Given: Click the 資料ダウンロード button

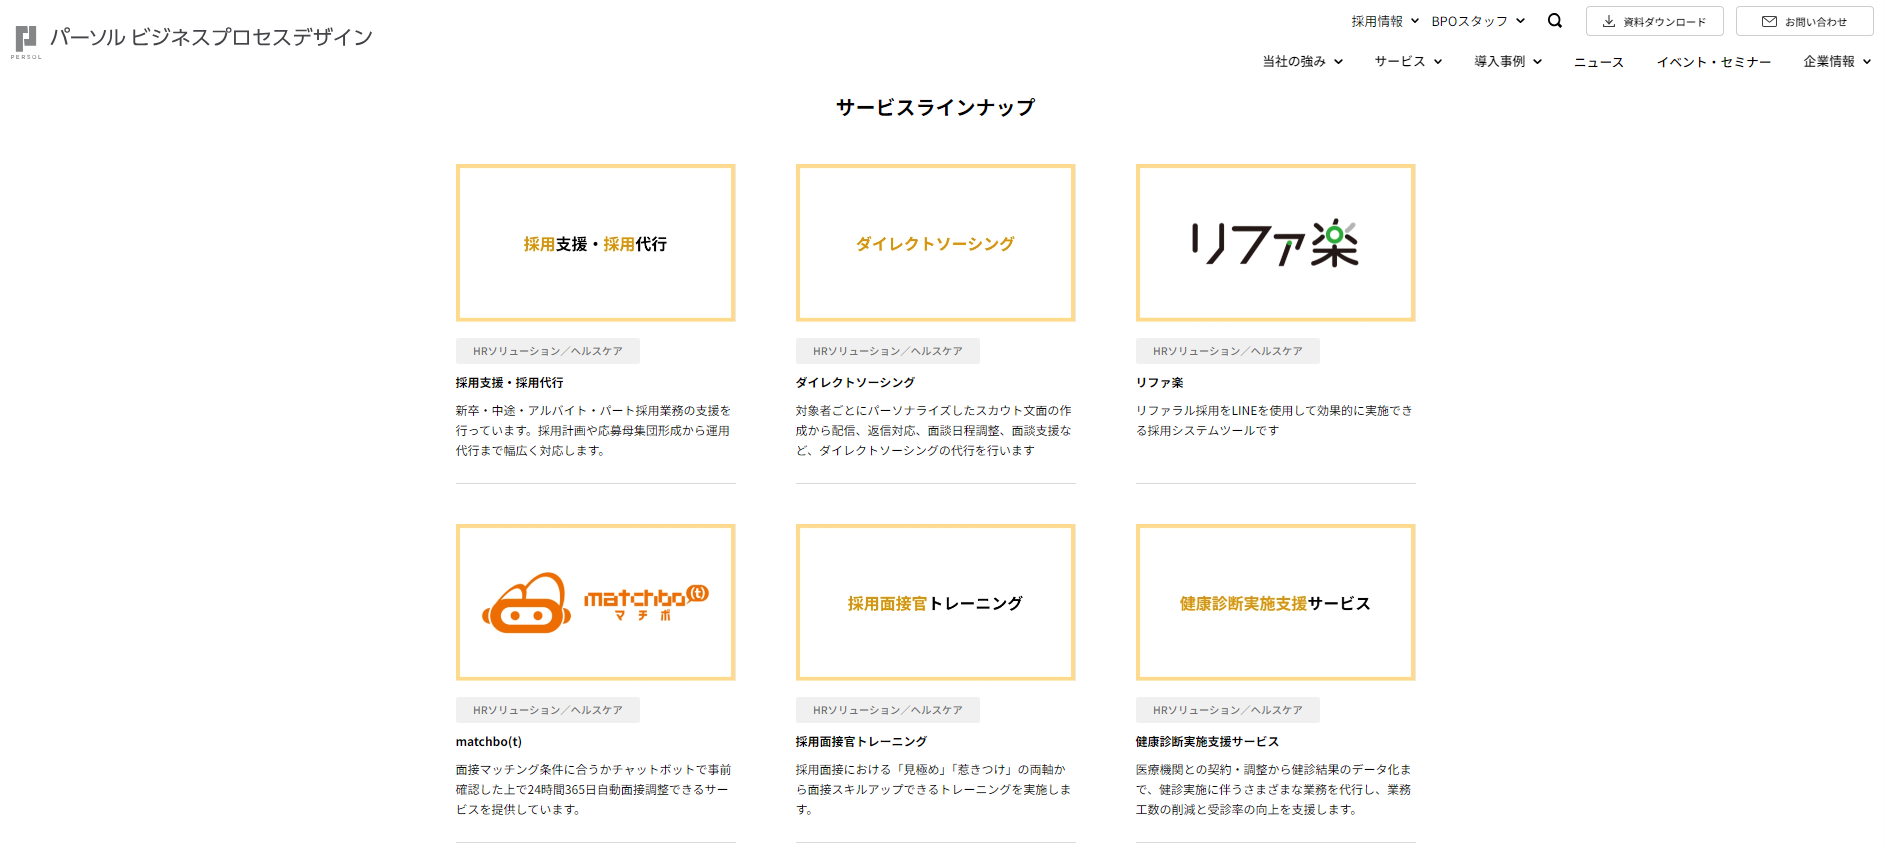Looking at the screenshot, I should coord(1654,21).
